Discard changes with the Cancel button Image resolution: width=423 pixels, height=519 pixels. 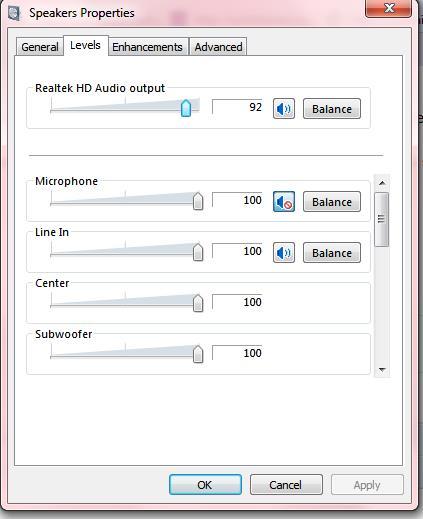286,485
